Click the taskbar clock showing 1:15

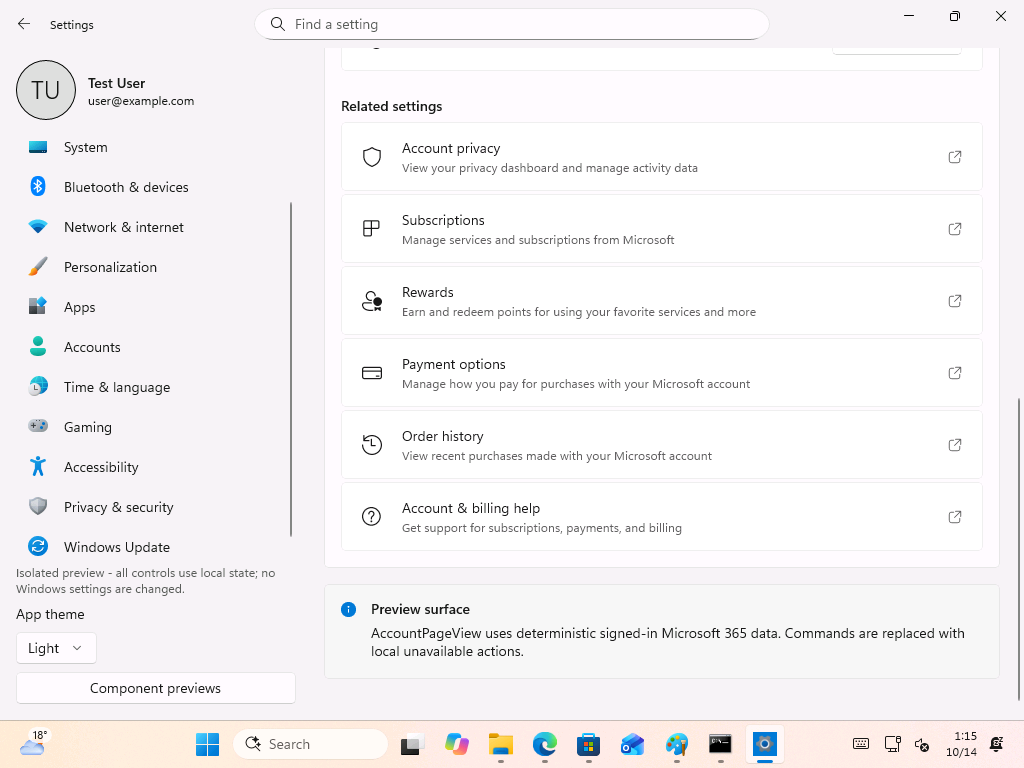point(962,744)
